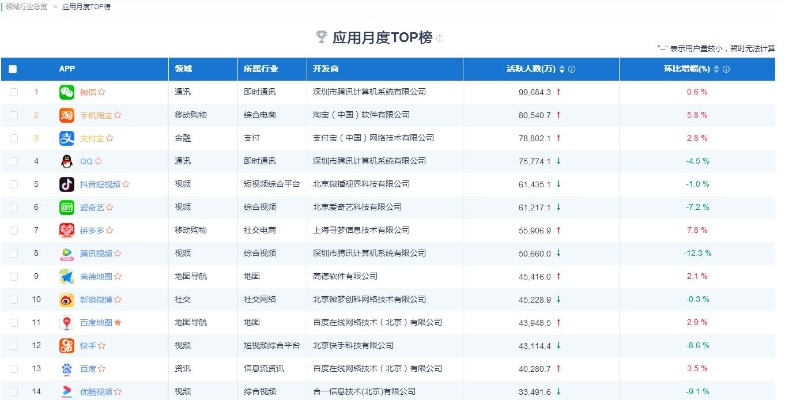Click the Taobao app icon
This screenshot has width=785, height=400.
67,115
